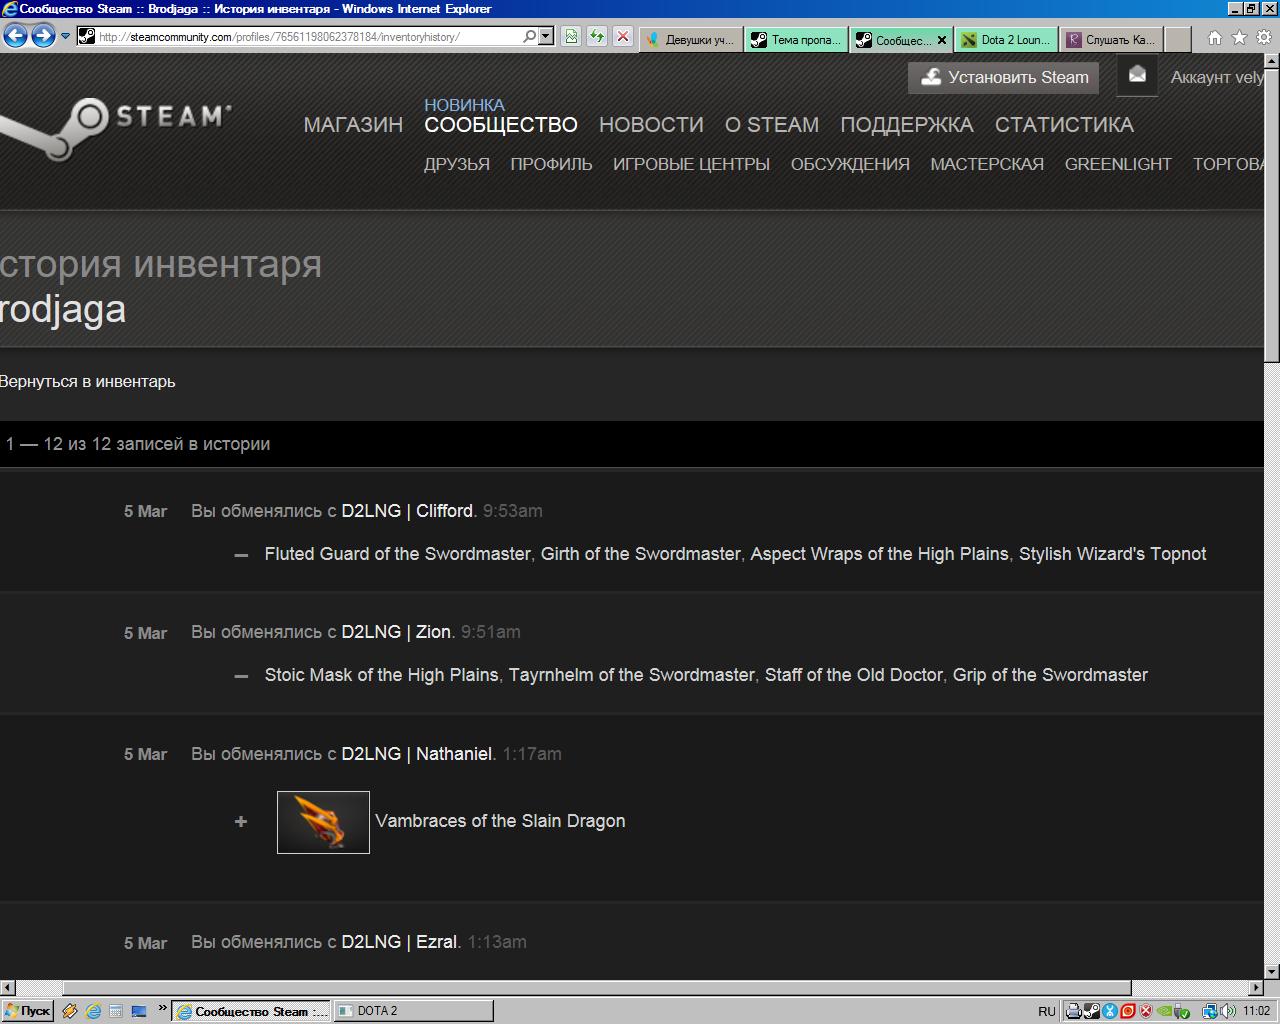1280x1024 pixels.
Task: Click the compatibility view icon
Action: click(571, 36)
